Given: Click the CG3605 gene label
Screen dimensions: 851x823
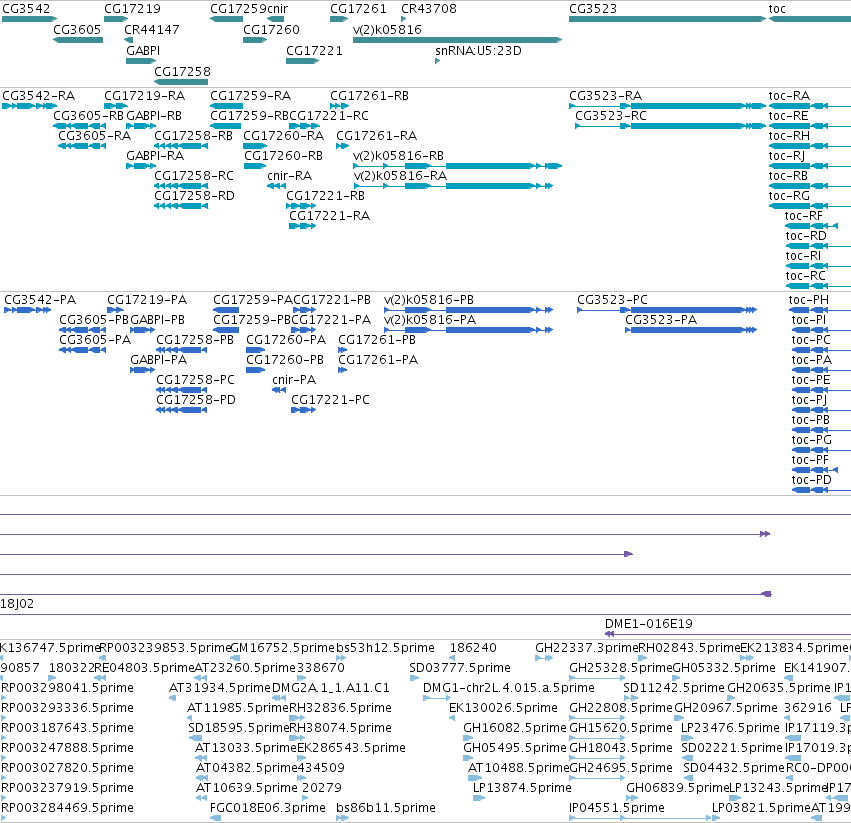Looking at the screenshot, I should (x=77, y=30).
